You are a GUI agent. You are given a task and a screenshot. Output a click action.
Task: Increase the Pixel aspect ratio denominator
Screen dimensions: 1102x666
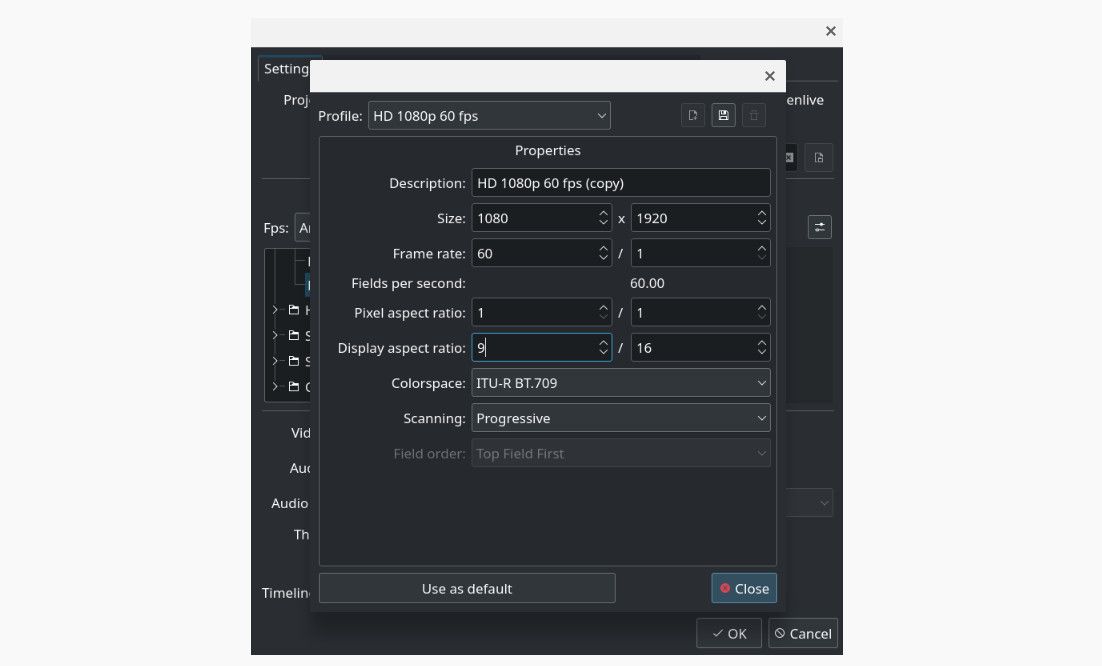point(762,306)
